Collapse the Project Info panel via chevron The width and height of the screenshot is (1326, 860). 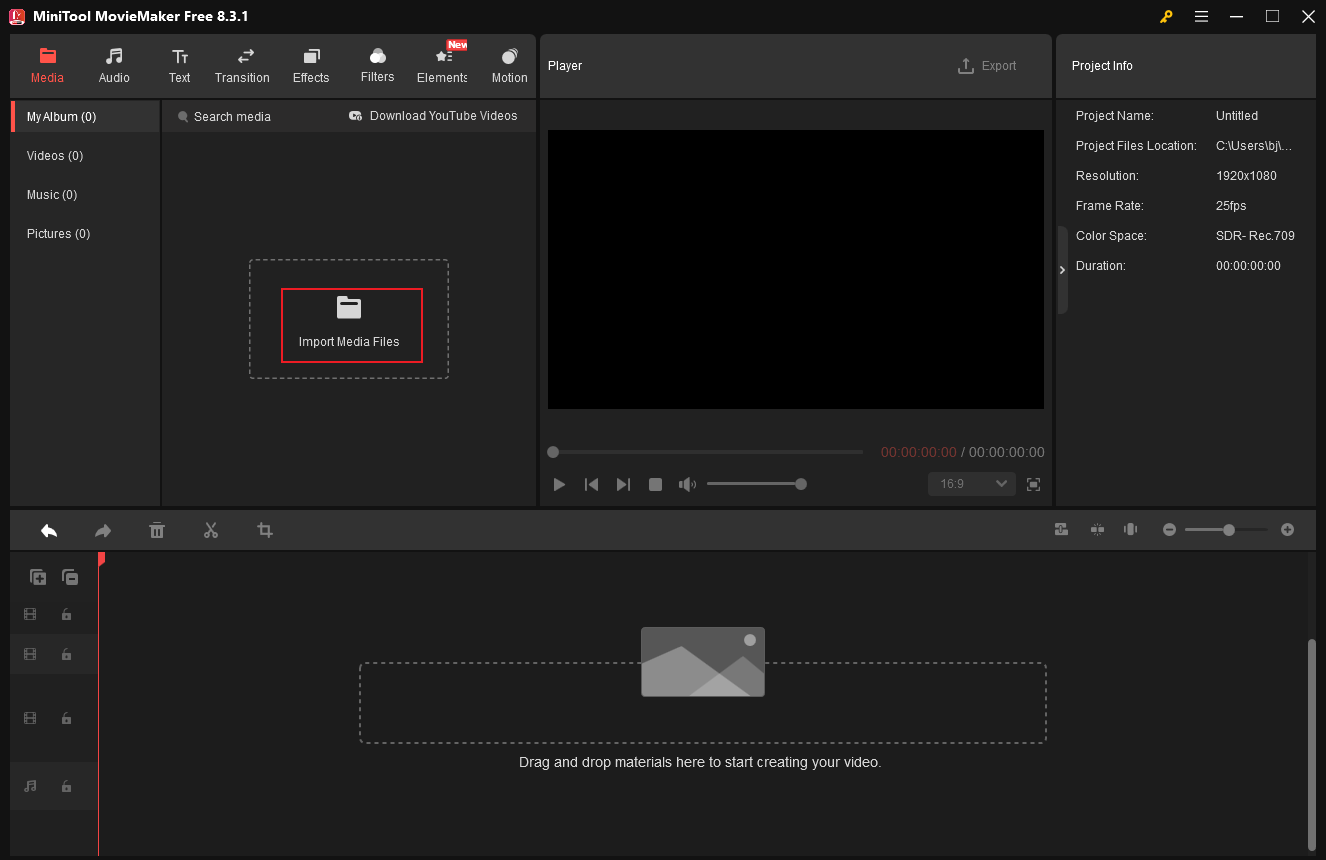click(x=1062, y=269)
